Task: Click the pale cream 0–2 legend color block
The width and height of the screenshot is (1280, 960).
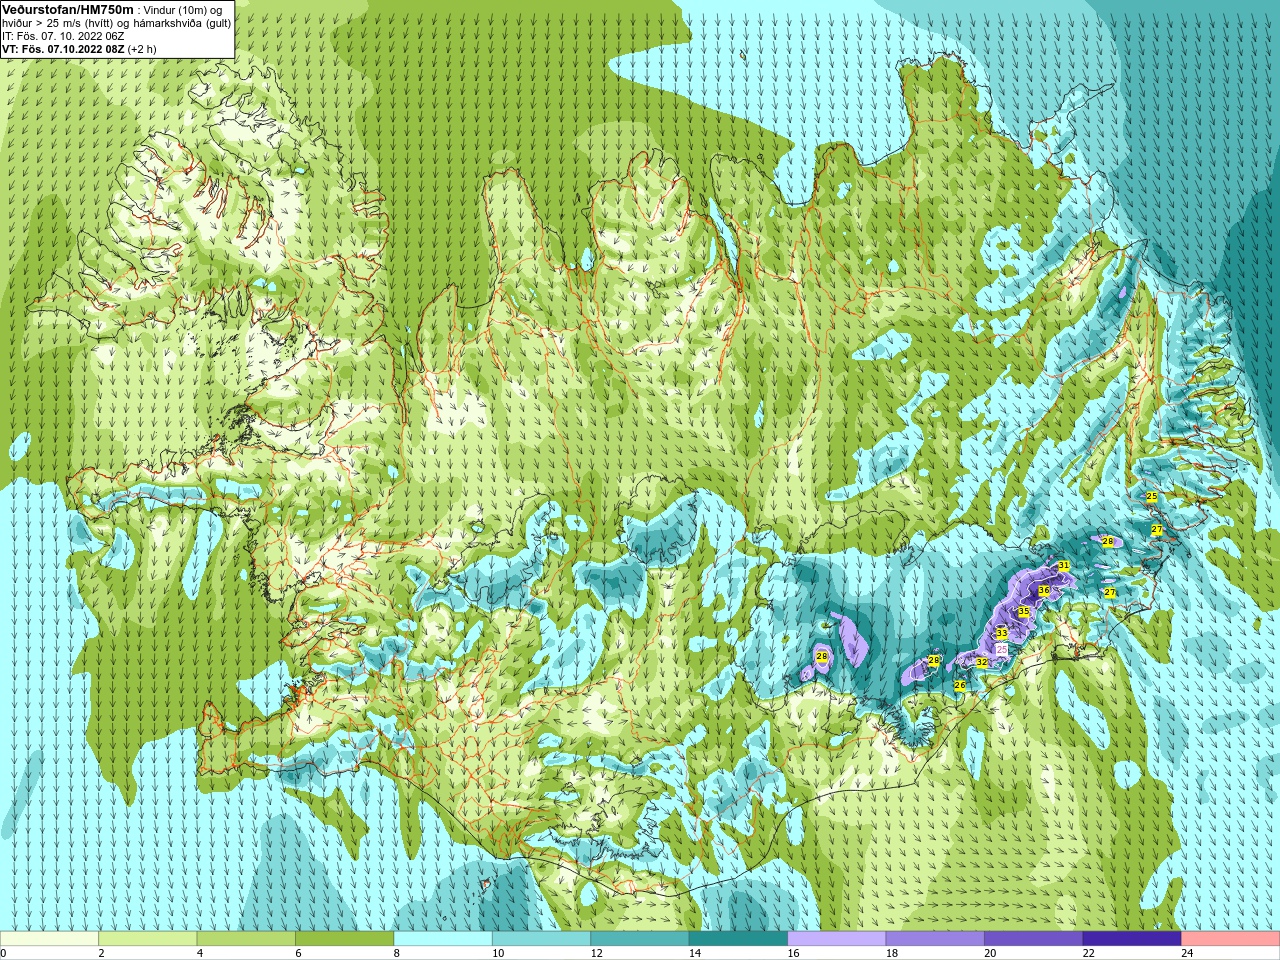Action: (49, 939)
